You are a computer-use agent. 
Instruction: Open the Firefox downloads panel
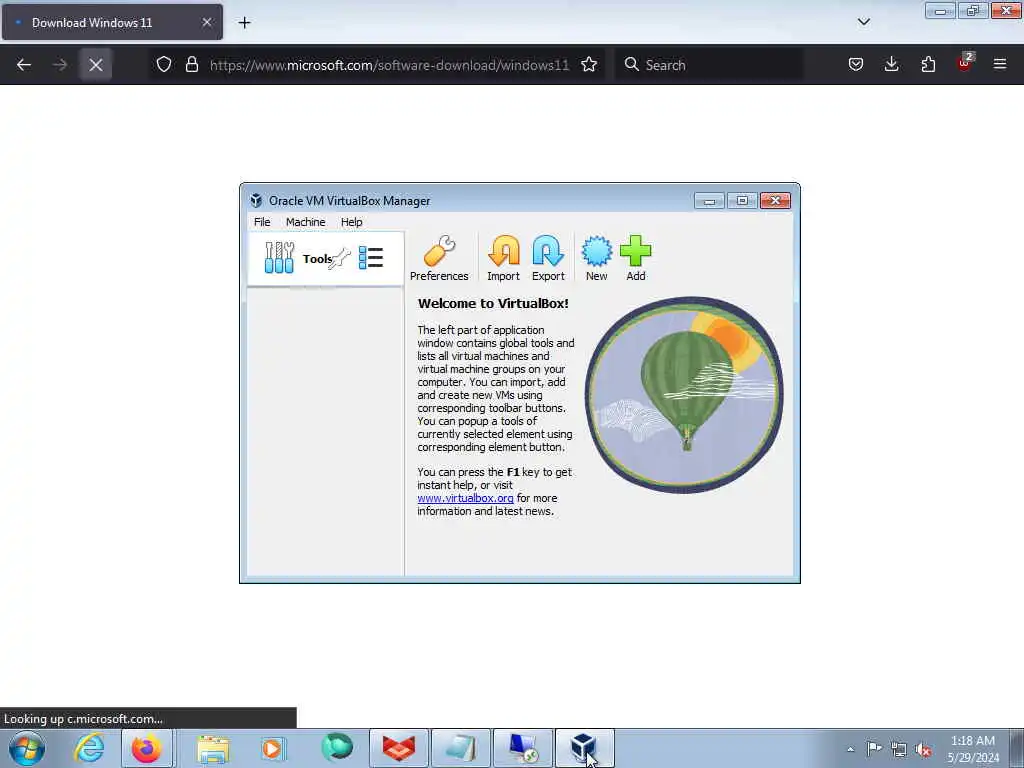click(x=891, y=64)
